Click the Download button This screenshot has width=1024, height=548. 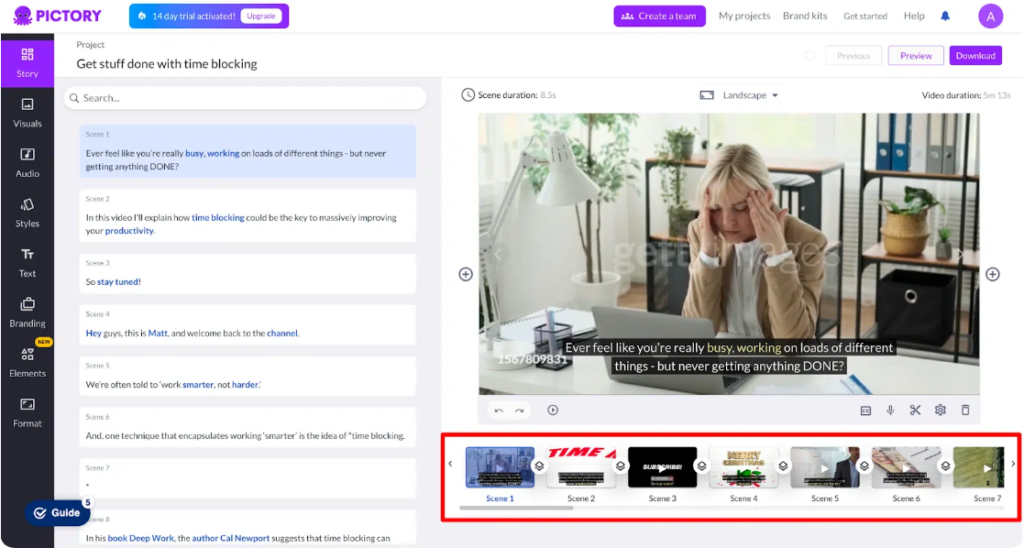click(x=975, y=56)
